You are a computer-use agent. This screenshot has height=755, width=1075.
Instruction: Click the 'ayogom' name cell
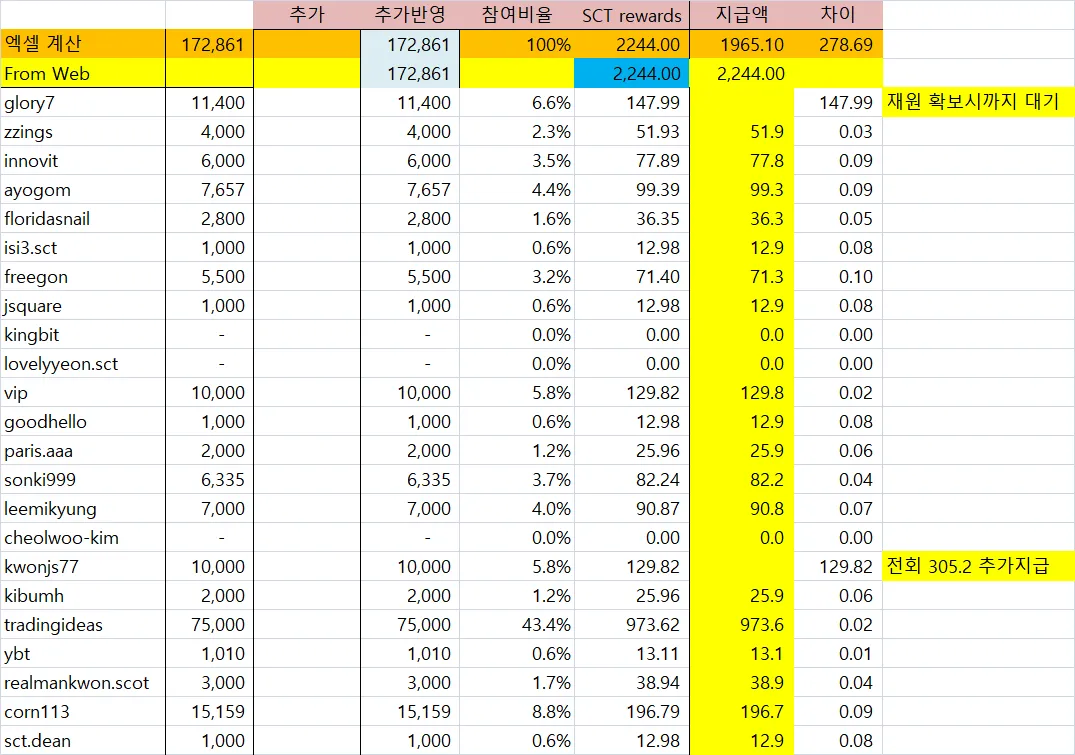82,189
